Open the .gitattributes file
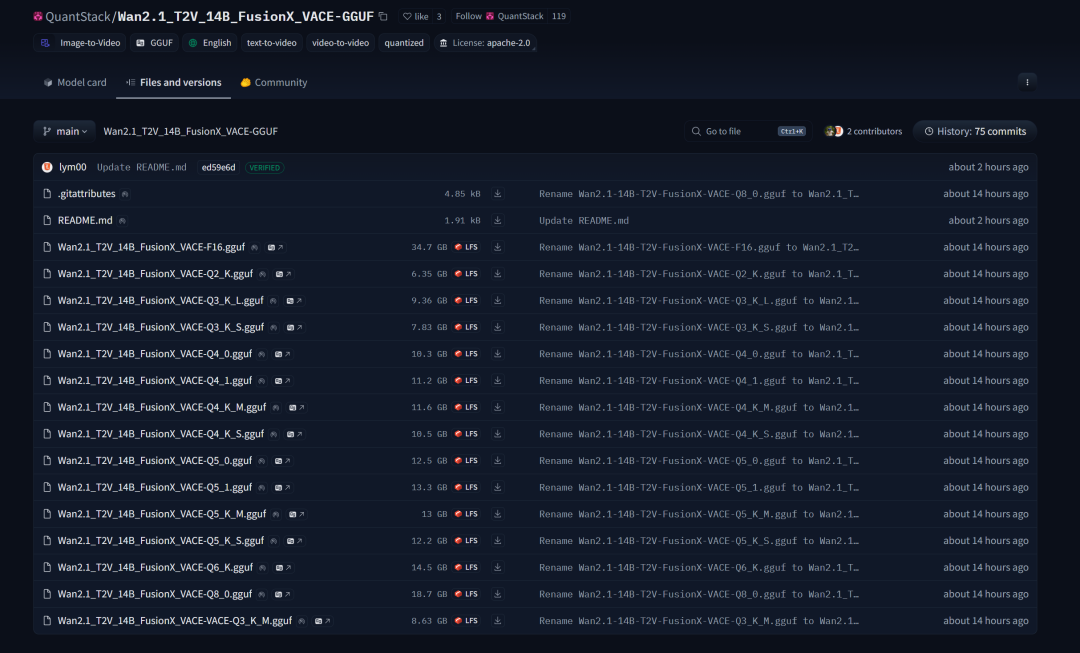 pyautogui.click(x=87, y=194)
